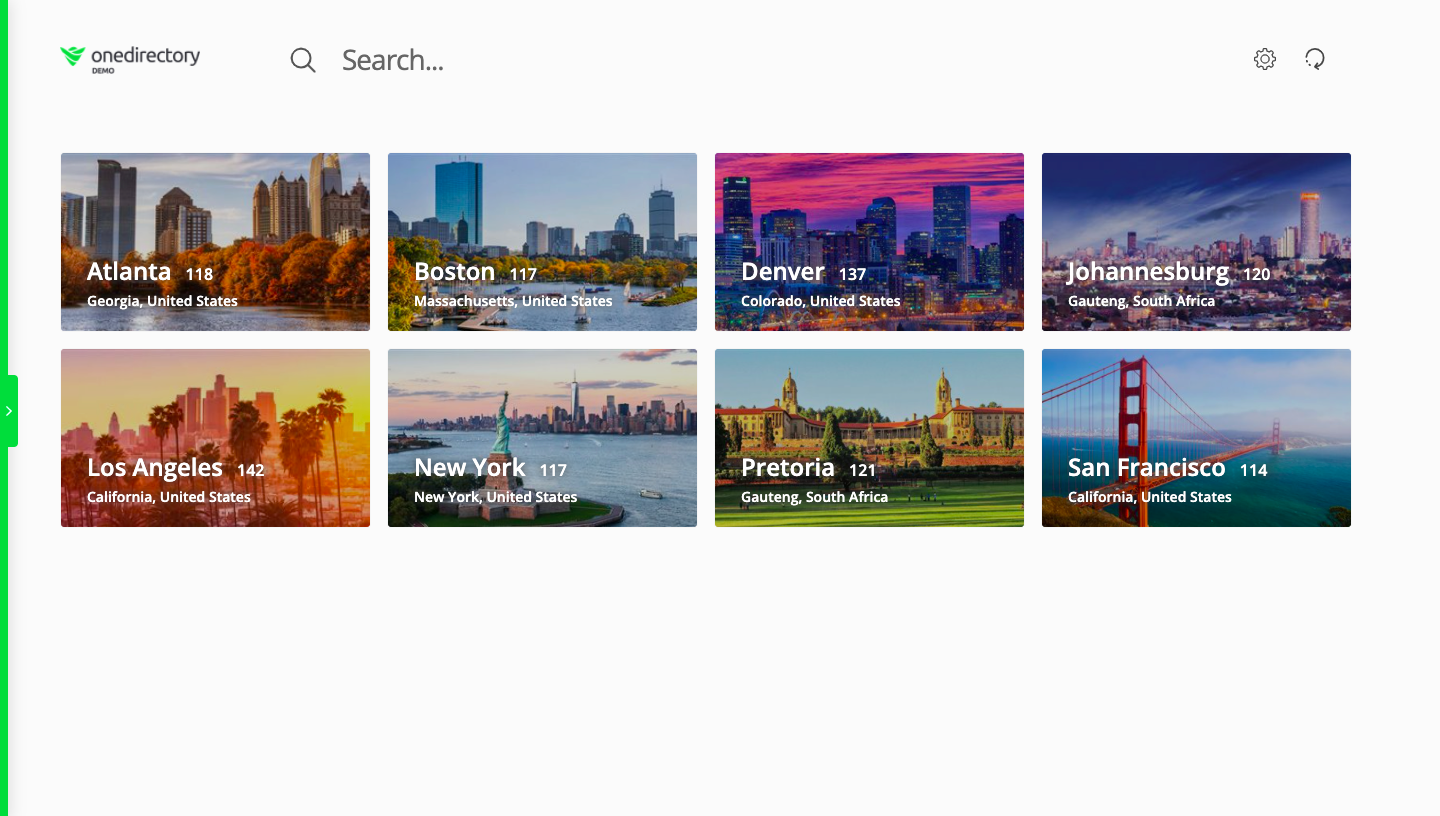Viewport: 1440px width, 816px height.
Task: Click the count 118 next to Atlanta
Action: [x=199, y=274]
